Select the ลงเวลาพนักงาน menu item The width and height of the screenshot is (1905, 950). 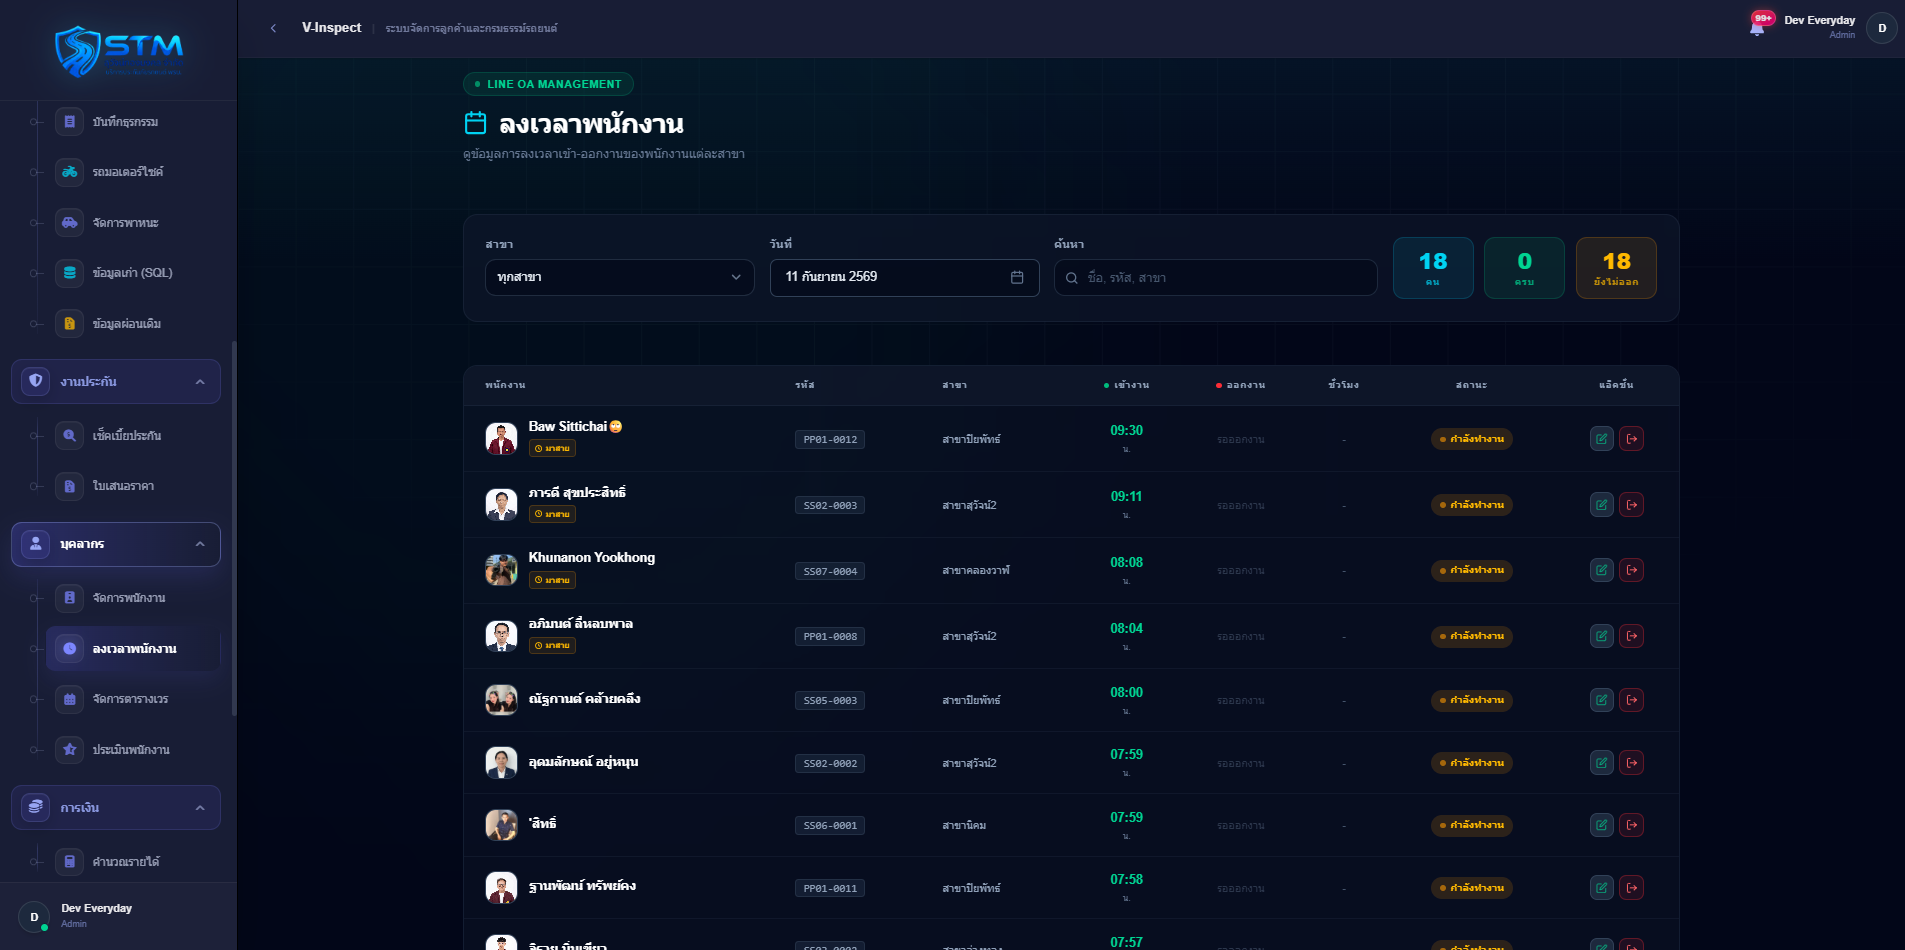point(133,649)
